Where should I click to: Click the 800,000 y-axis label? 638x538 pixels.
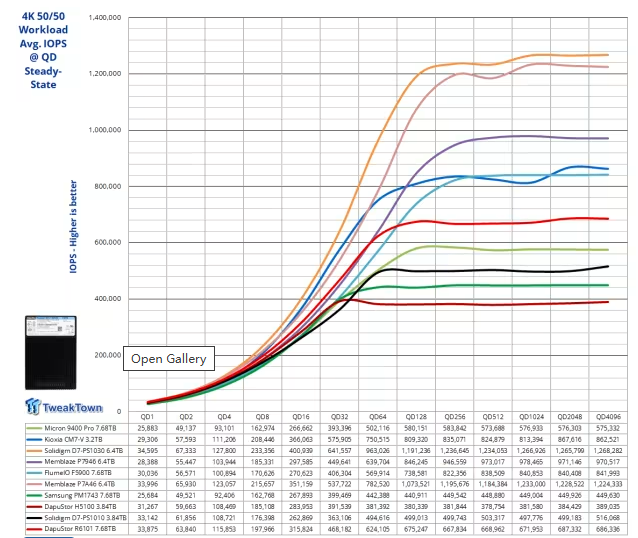tap(107, 186)
